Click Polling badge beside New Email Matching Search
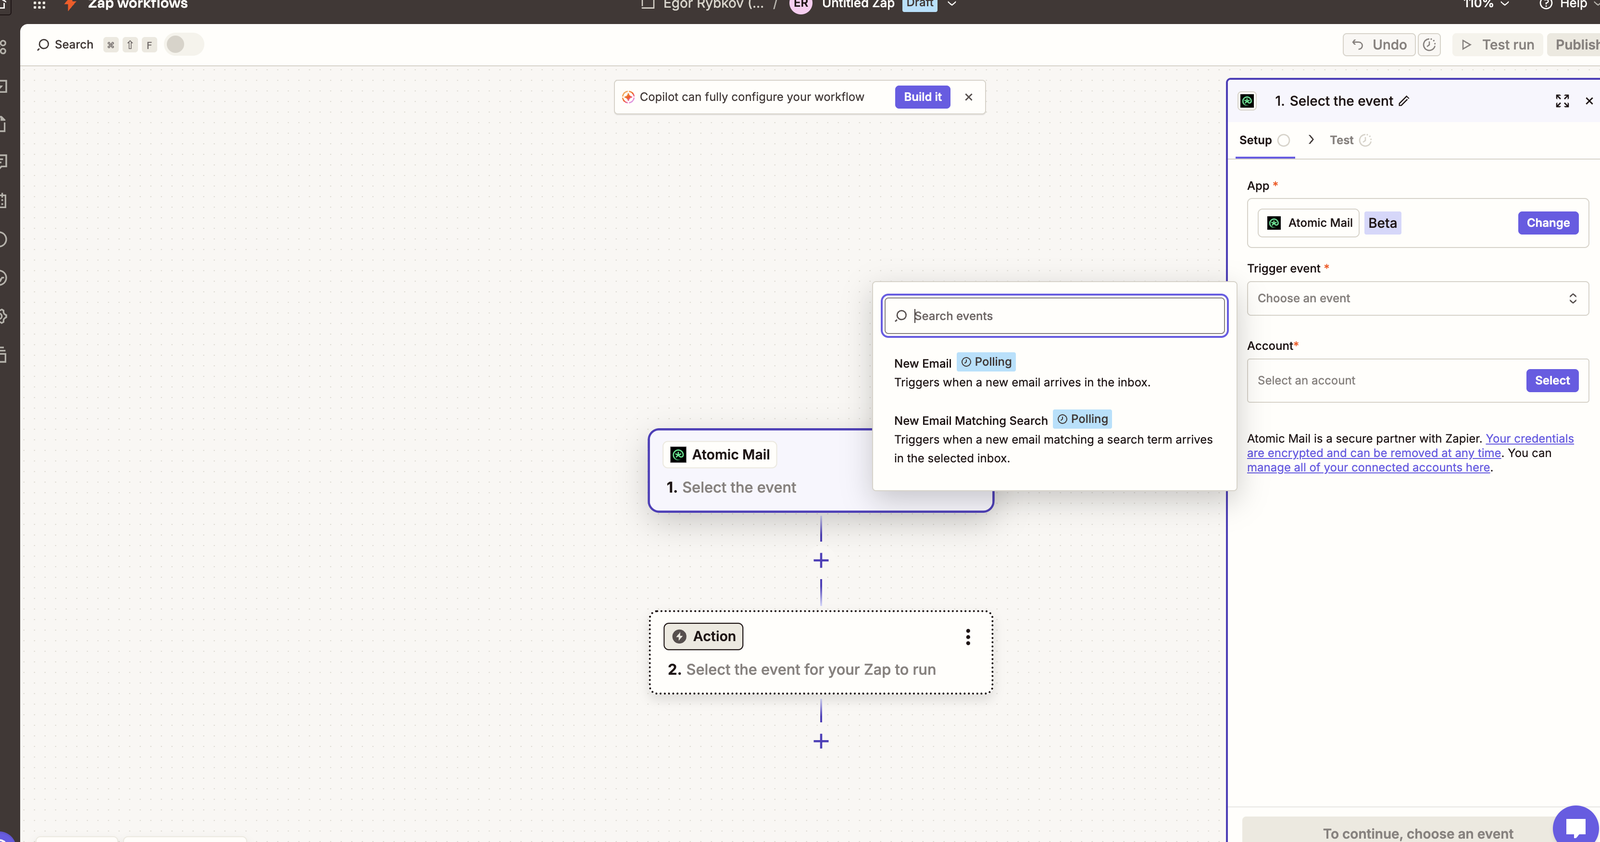1600x842 pixels. 1082,419
